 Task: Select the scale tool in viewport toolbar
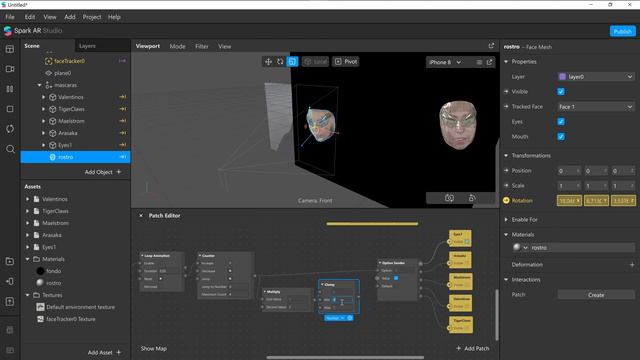[293, 62]
